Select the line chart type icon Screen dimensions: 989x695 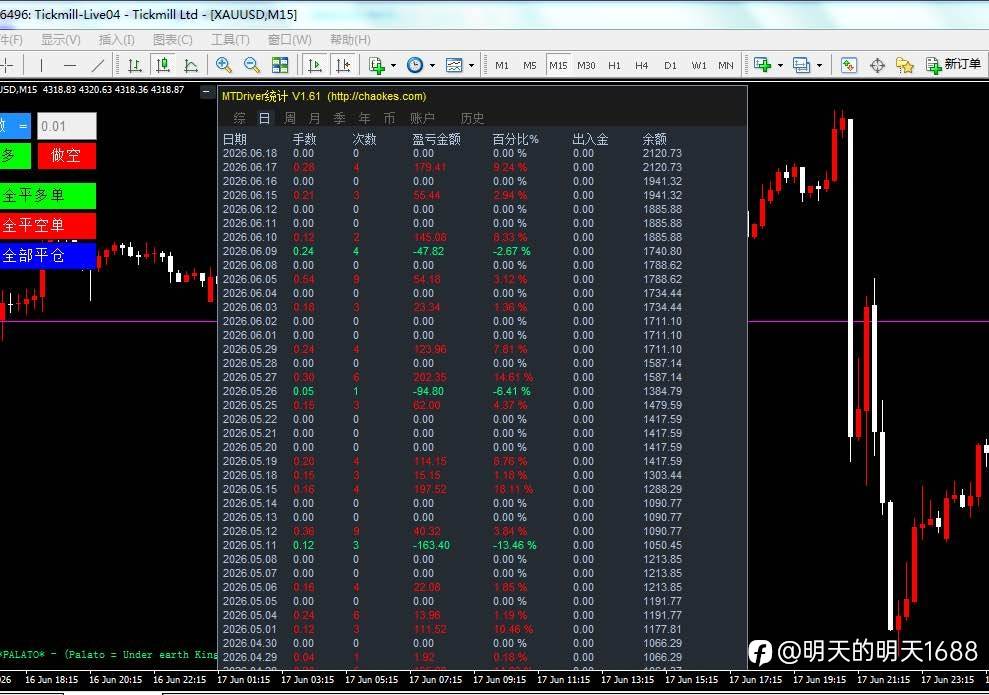tap(190, 65)
